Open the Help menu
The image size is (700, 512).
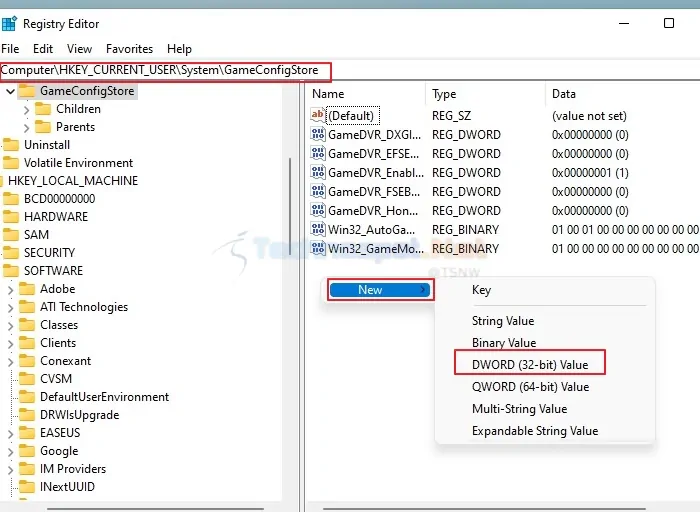pos(179,49)
